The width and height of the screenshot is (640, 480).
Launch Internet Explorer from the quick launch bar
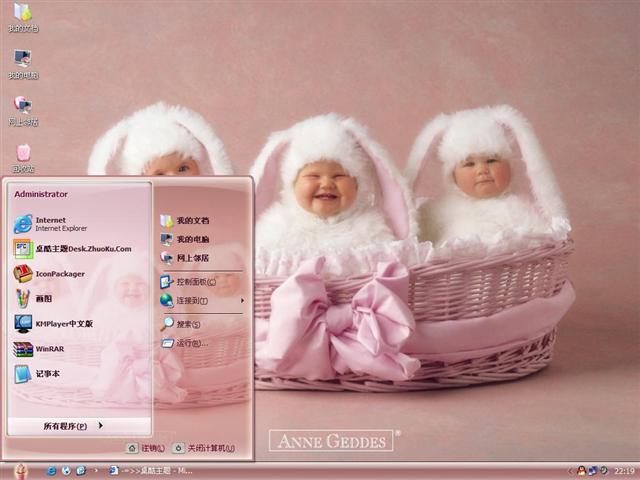coord(51,471)
